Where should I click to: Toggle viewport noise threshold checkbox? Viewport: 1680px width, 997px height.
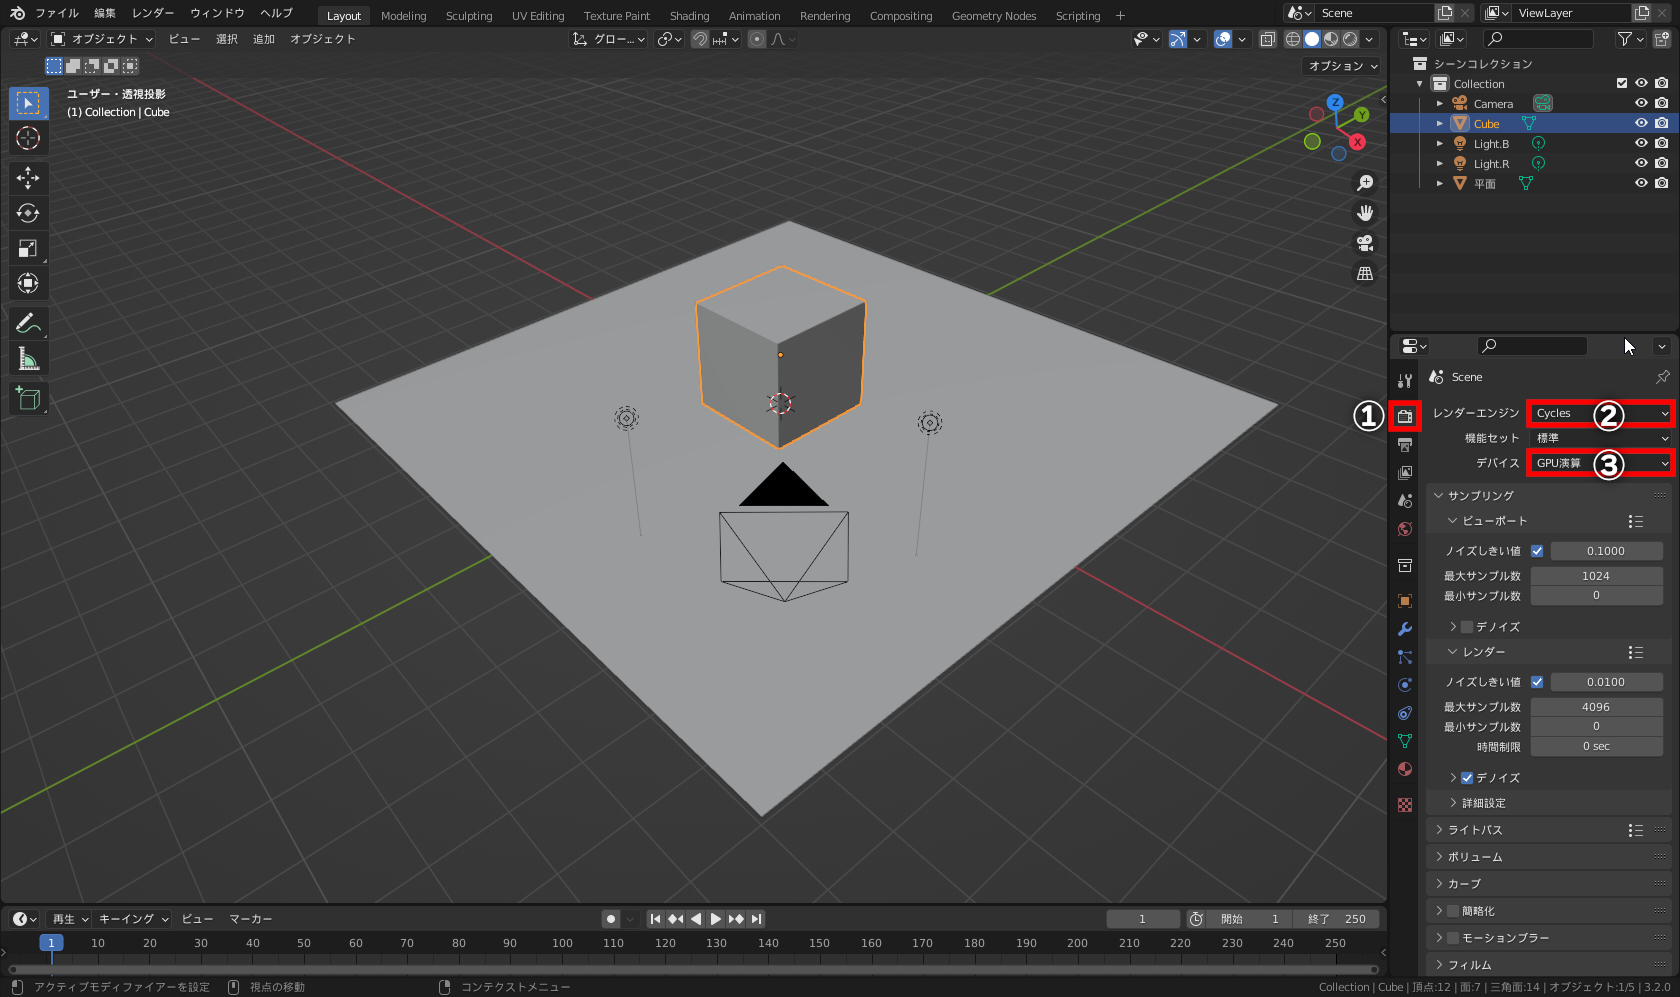[1537, 551]
